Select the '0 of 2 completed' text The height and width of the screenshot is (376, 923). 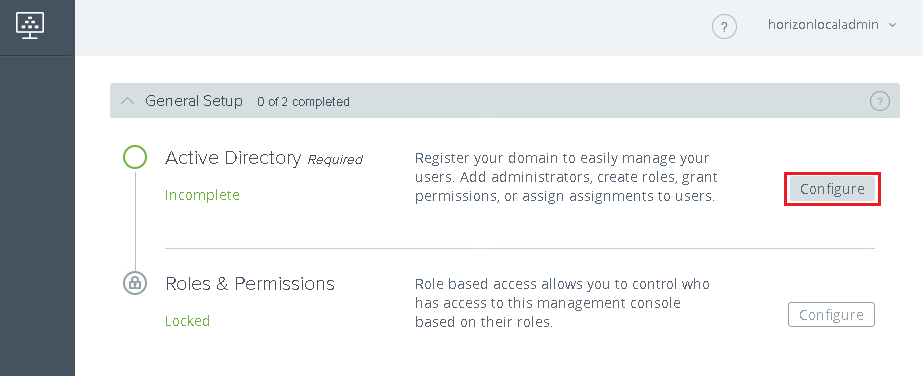pyautogui.click(x=303, y=102)
